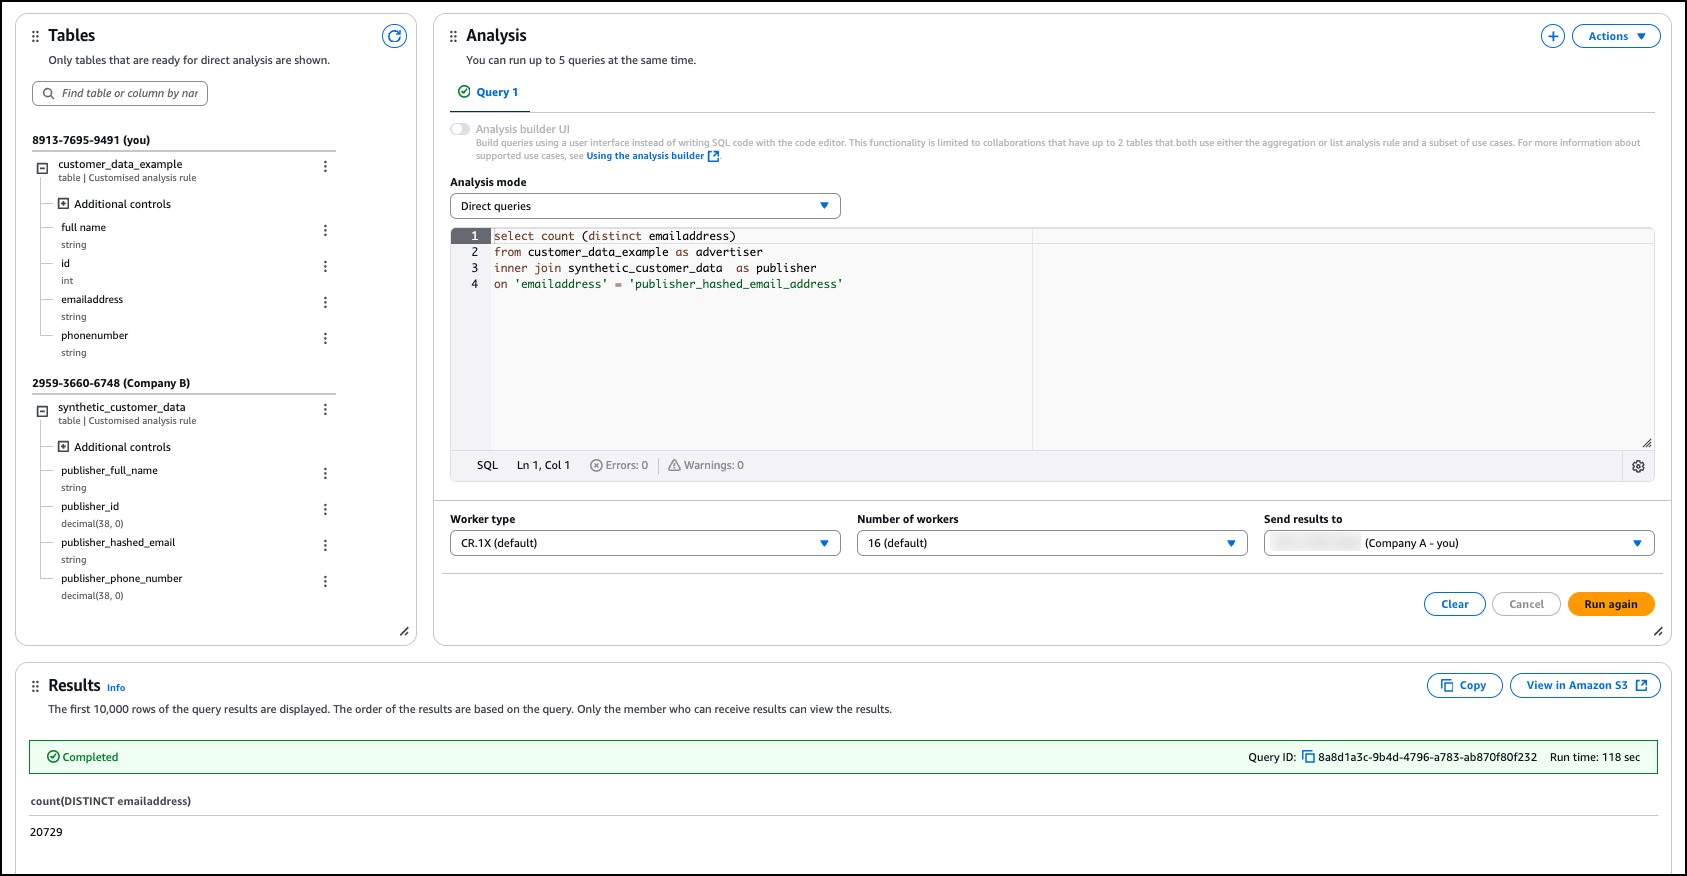The height and width of the screenshot is (876, 1687).
Task: Open the code editor settings gear
Action: [1638, 466]
